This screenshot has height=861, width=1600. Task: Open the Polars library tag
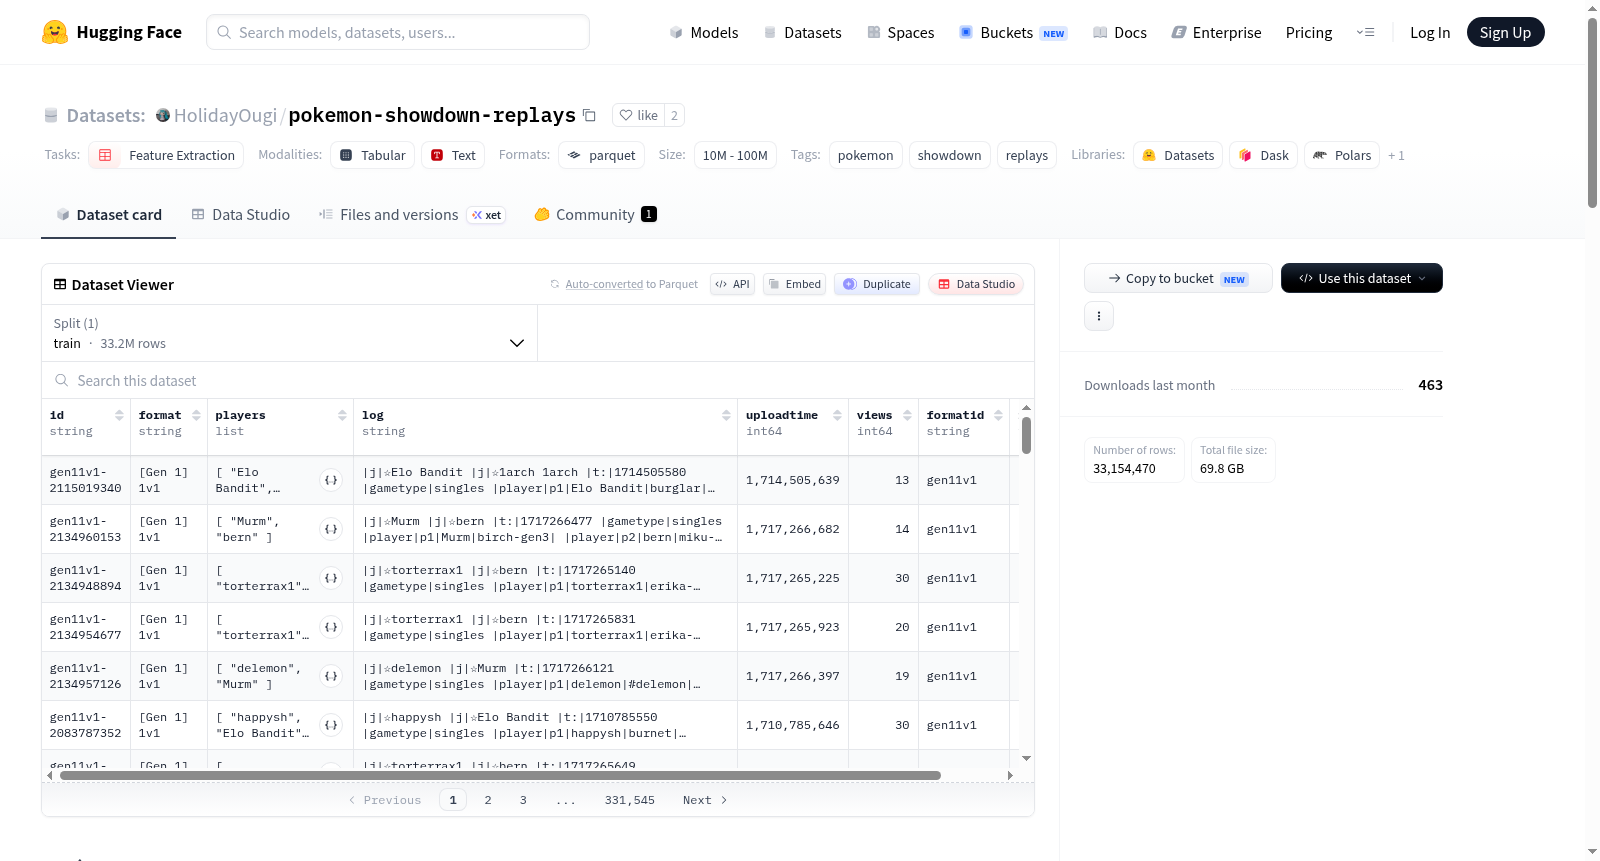[1342, 155]
